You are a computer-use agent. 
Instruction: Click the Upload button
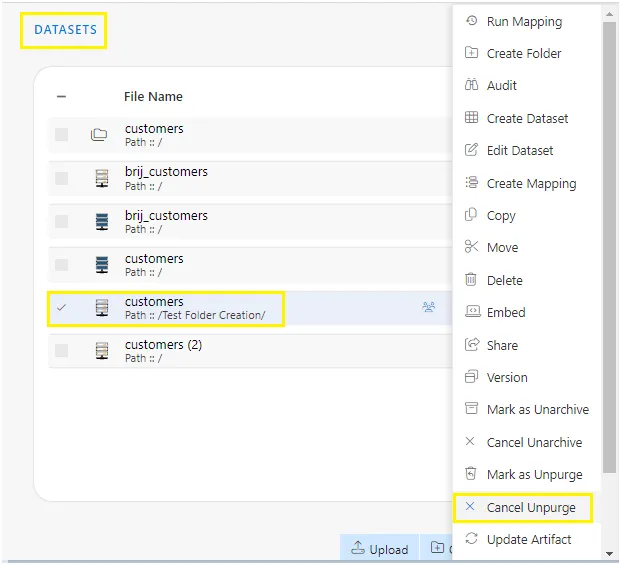tap(379, 548)
